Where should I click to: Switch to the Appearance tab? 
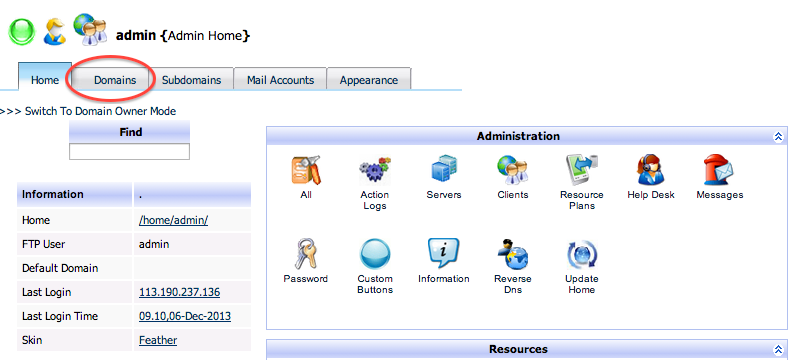[x=369, y=80]
